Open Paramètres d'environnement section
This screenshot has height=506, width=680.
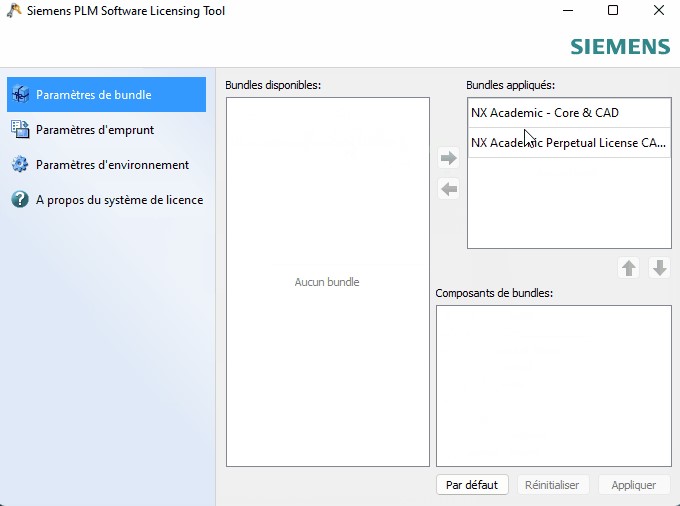click(x=106, y=165)
